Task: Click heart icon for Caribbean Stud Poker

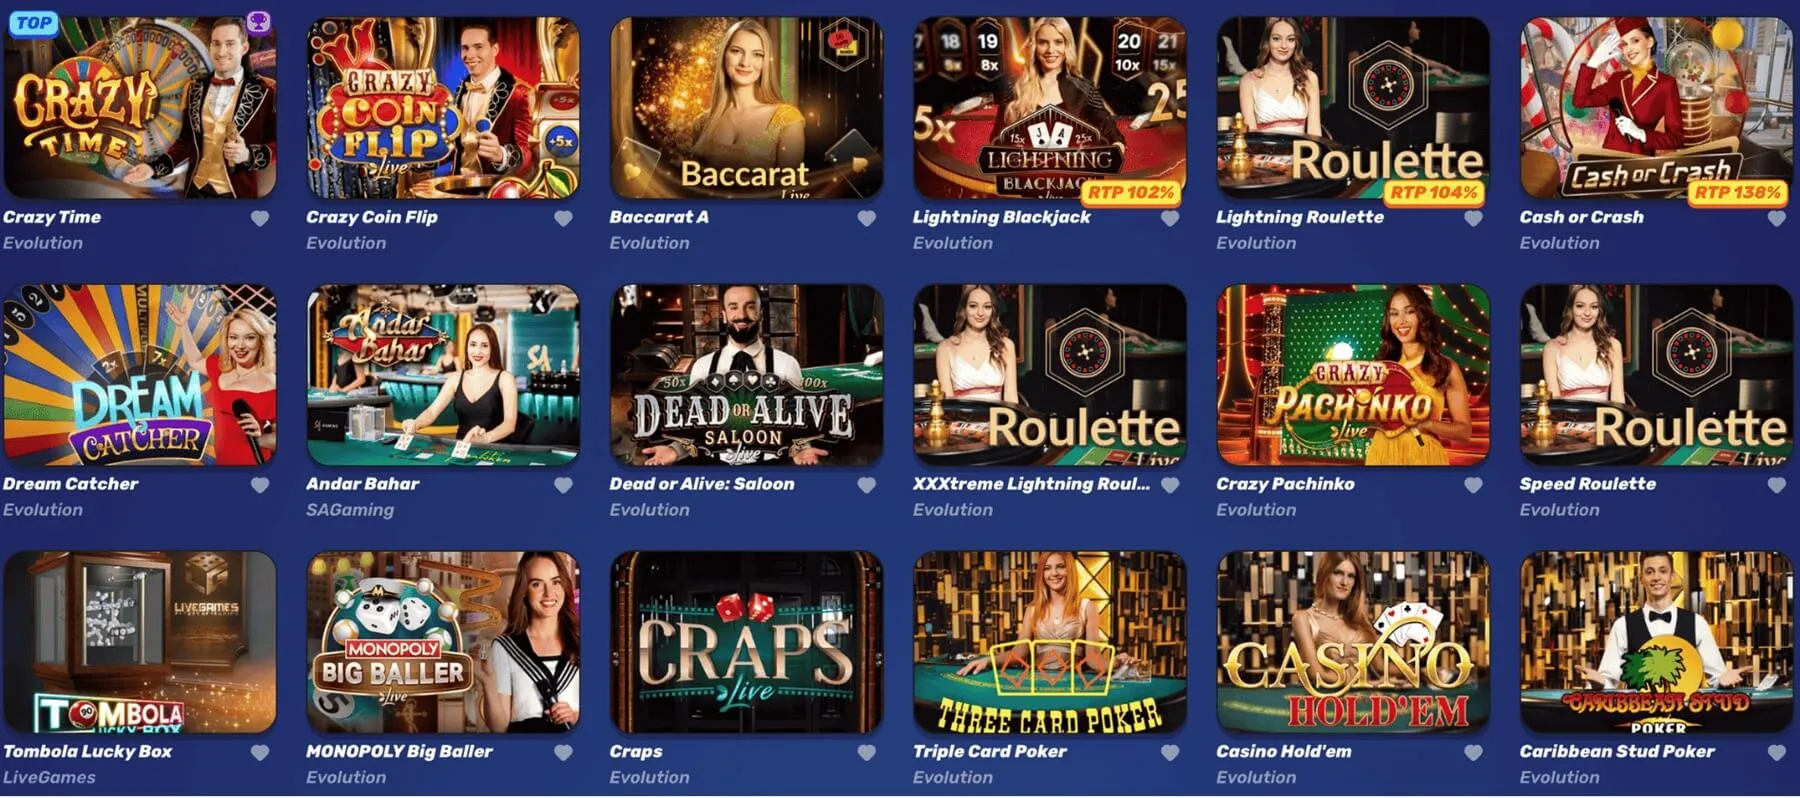Action: [x=1777, y=752]
